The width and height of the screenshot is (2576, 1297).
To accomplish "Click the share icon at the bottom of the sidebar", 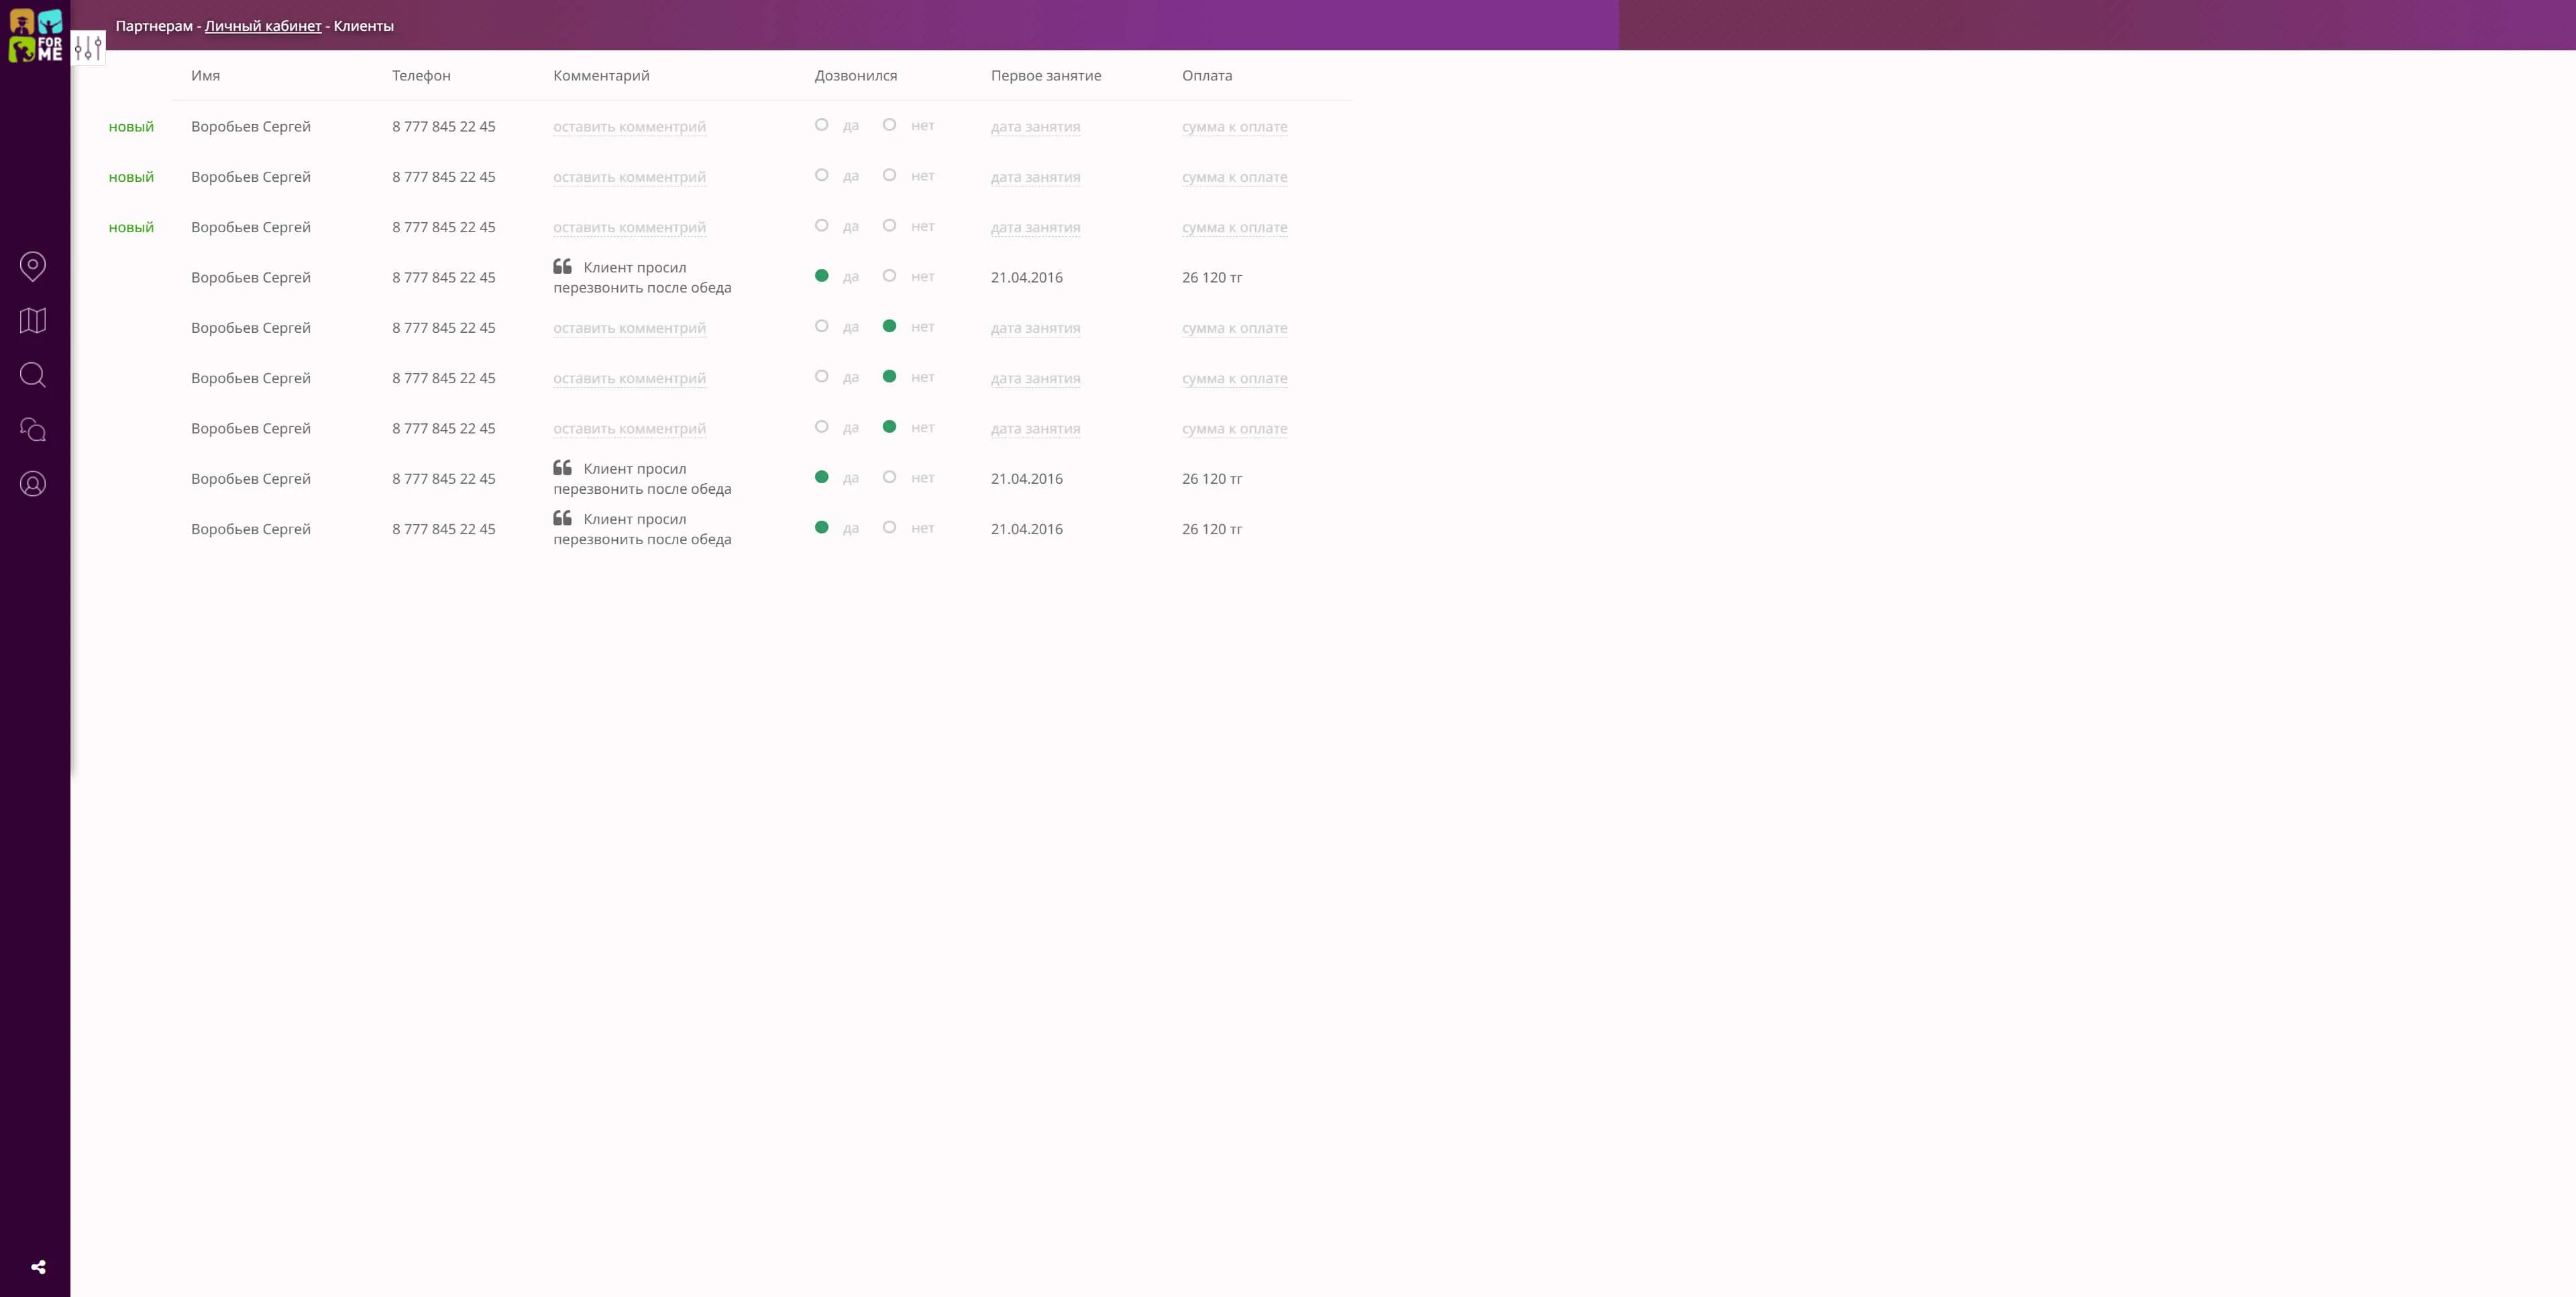I will (x=38, y=1267).
